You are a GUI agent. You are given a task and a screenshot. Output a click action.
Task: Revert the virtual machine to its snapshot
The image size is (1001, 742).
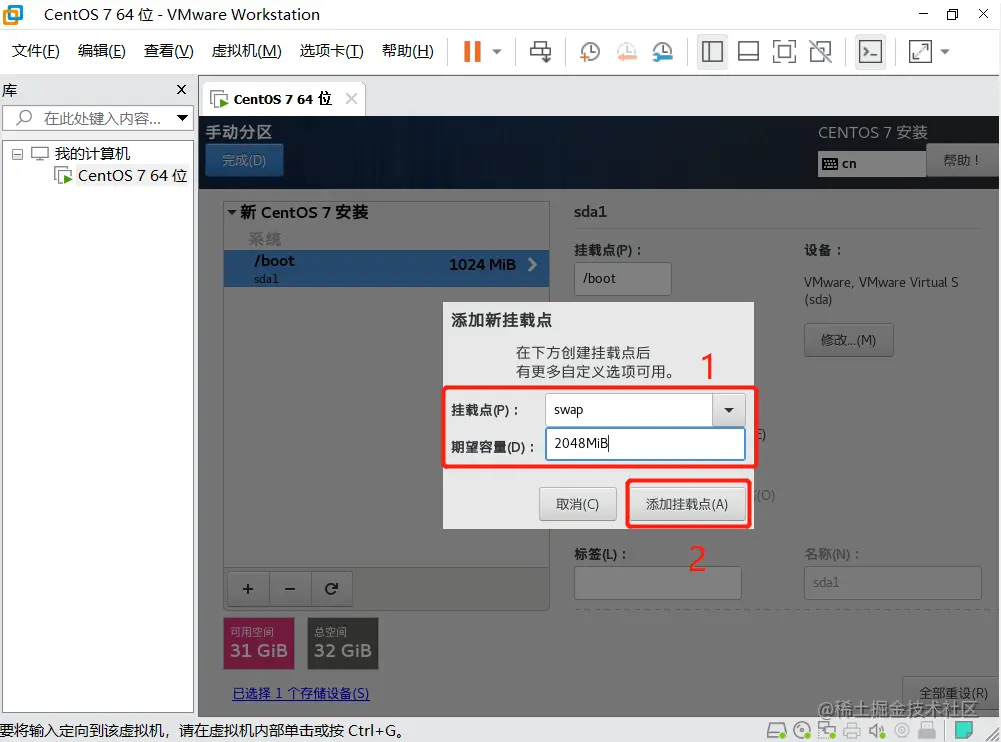click(628, 51)
